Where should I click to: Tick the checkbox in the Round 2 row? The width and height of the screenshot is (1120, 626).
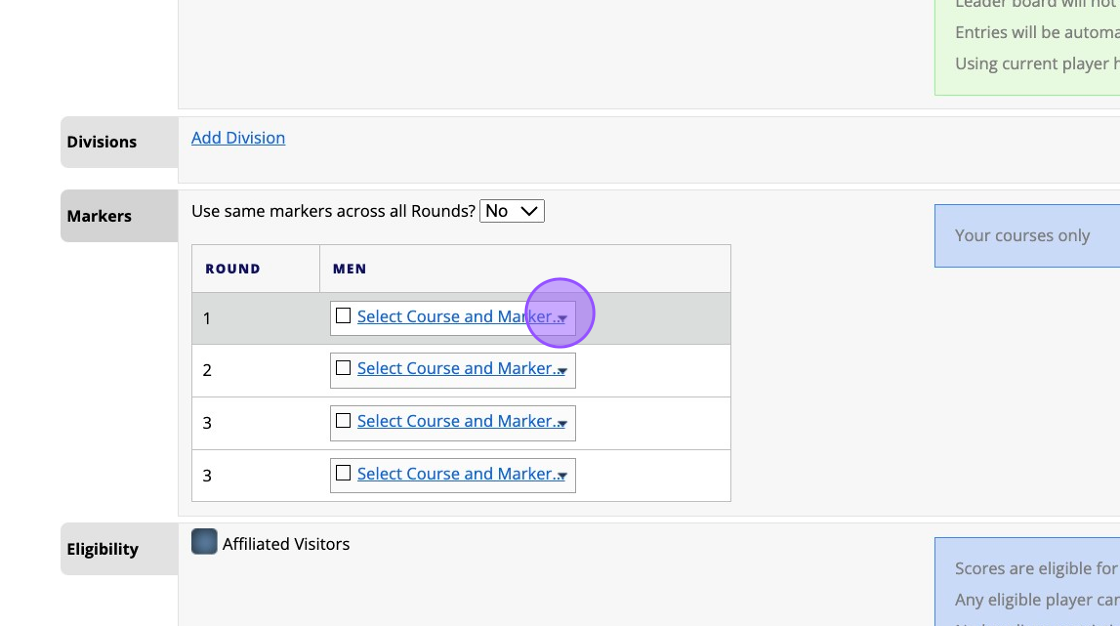pyautogui.click(x=343, y=368)
